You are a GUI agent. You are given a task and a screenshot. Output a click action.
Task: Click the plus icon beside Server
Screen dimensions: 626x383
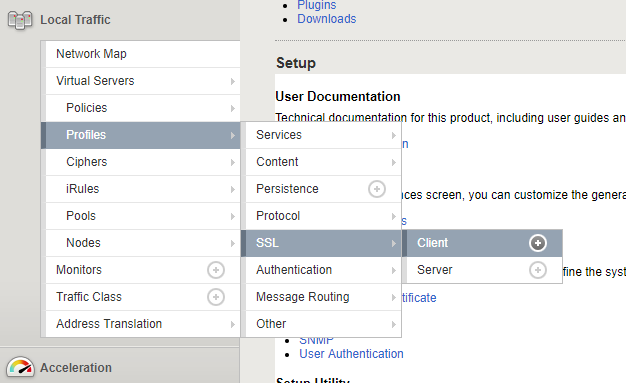537,270
